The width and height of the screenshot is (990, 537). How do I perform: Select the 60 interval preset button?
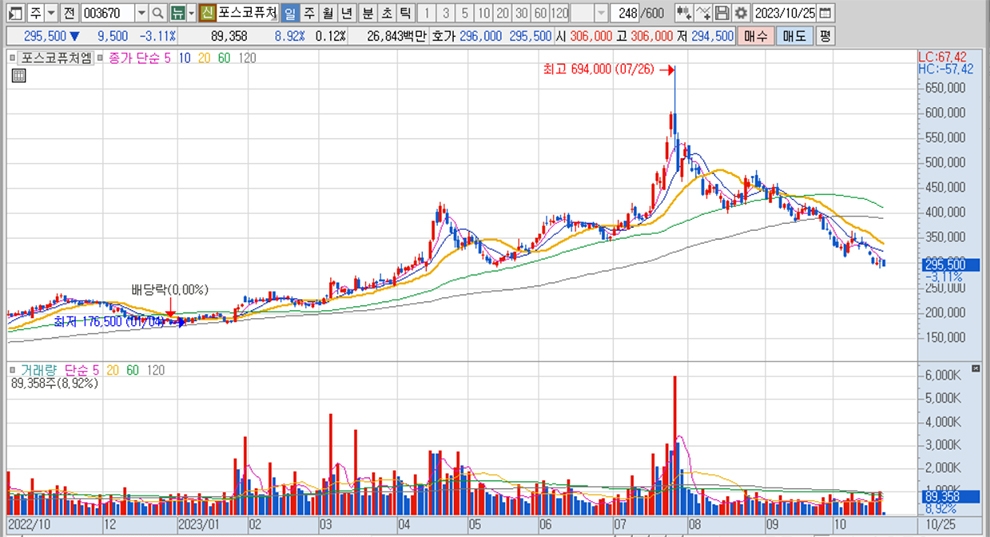coord(540,13)
